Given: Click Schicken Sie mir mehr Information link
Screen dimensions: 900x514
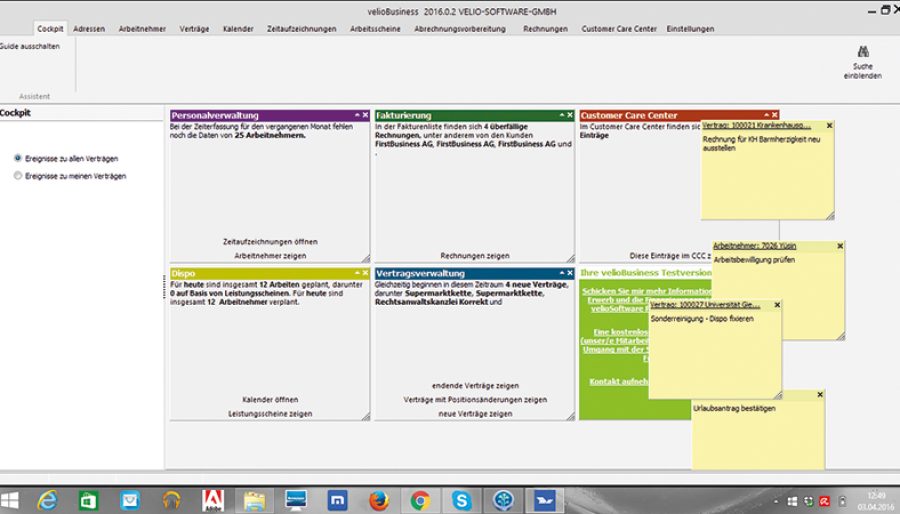Looking at the screenshot, I should coord(646,291).
